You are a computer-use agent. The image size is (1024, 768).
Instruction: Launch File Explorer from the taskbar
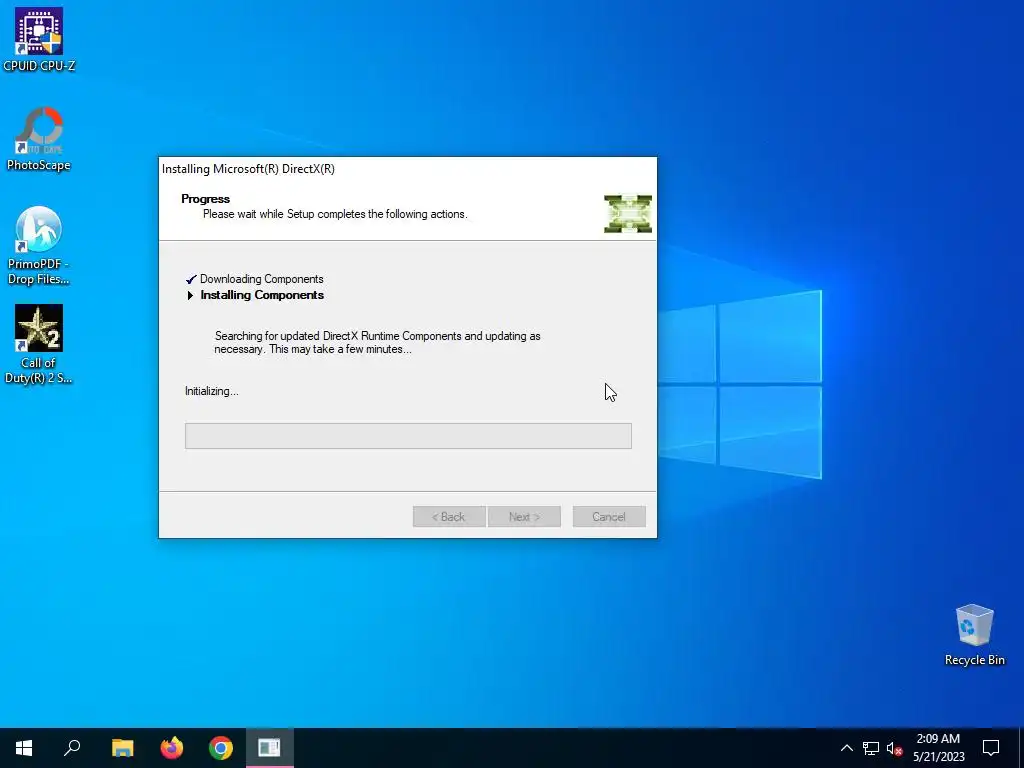click(x=122, y=748)
